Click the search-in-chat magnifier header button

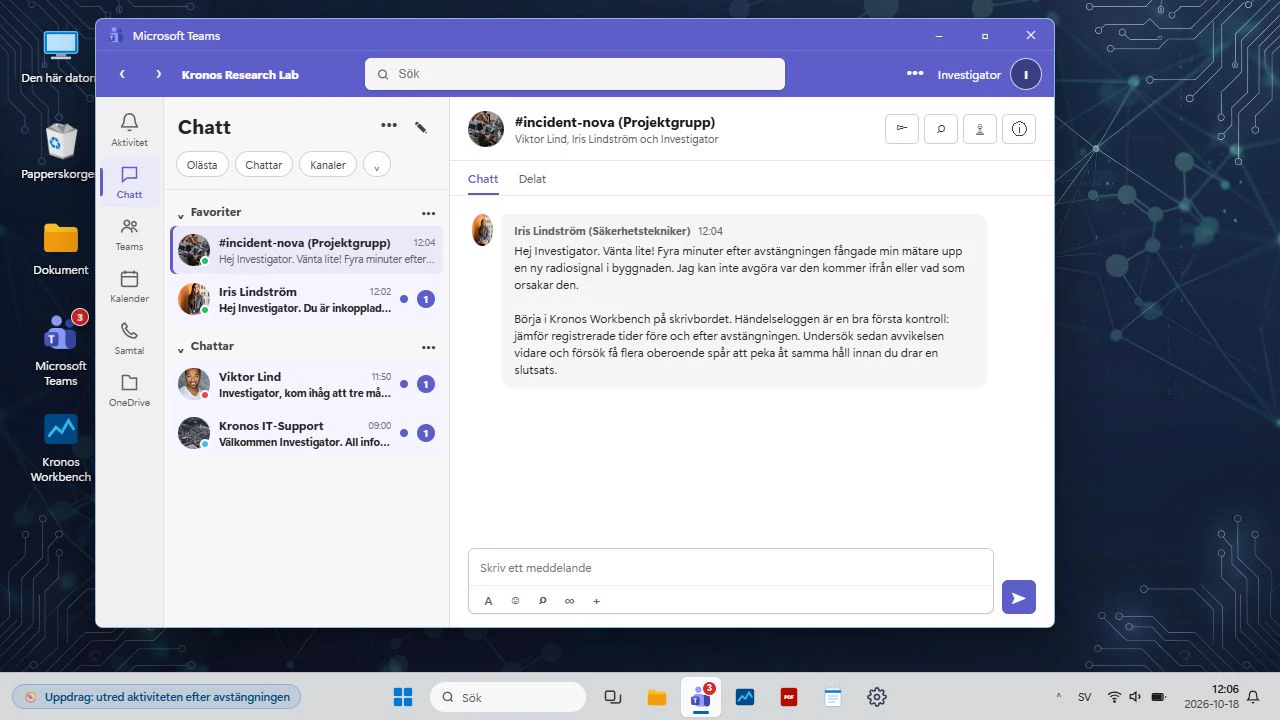tap(941, 128)
